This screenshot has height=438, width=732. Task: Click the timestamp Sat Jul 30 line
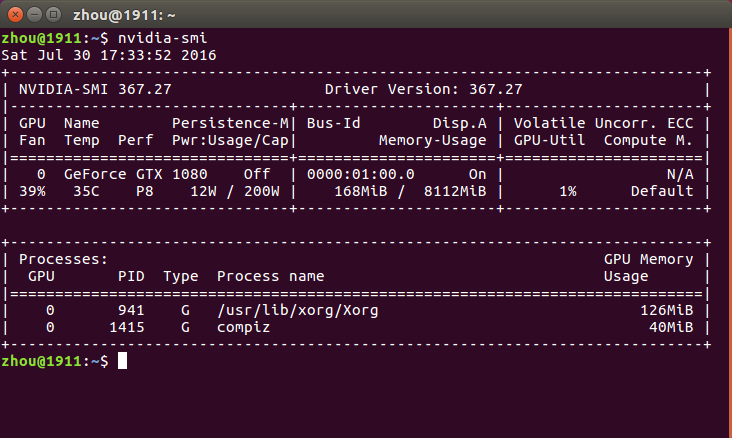point(109,55)
